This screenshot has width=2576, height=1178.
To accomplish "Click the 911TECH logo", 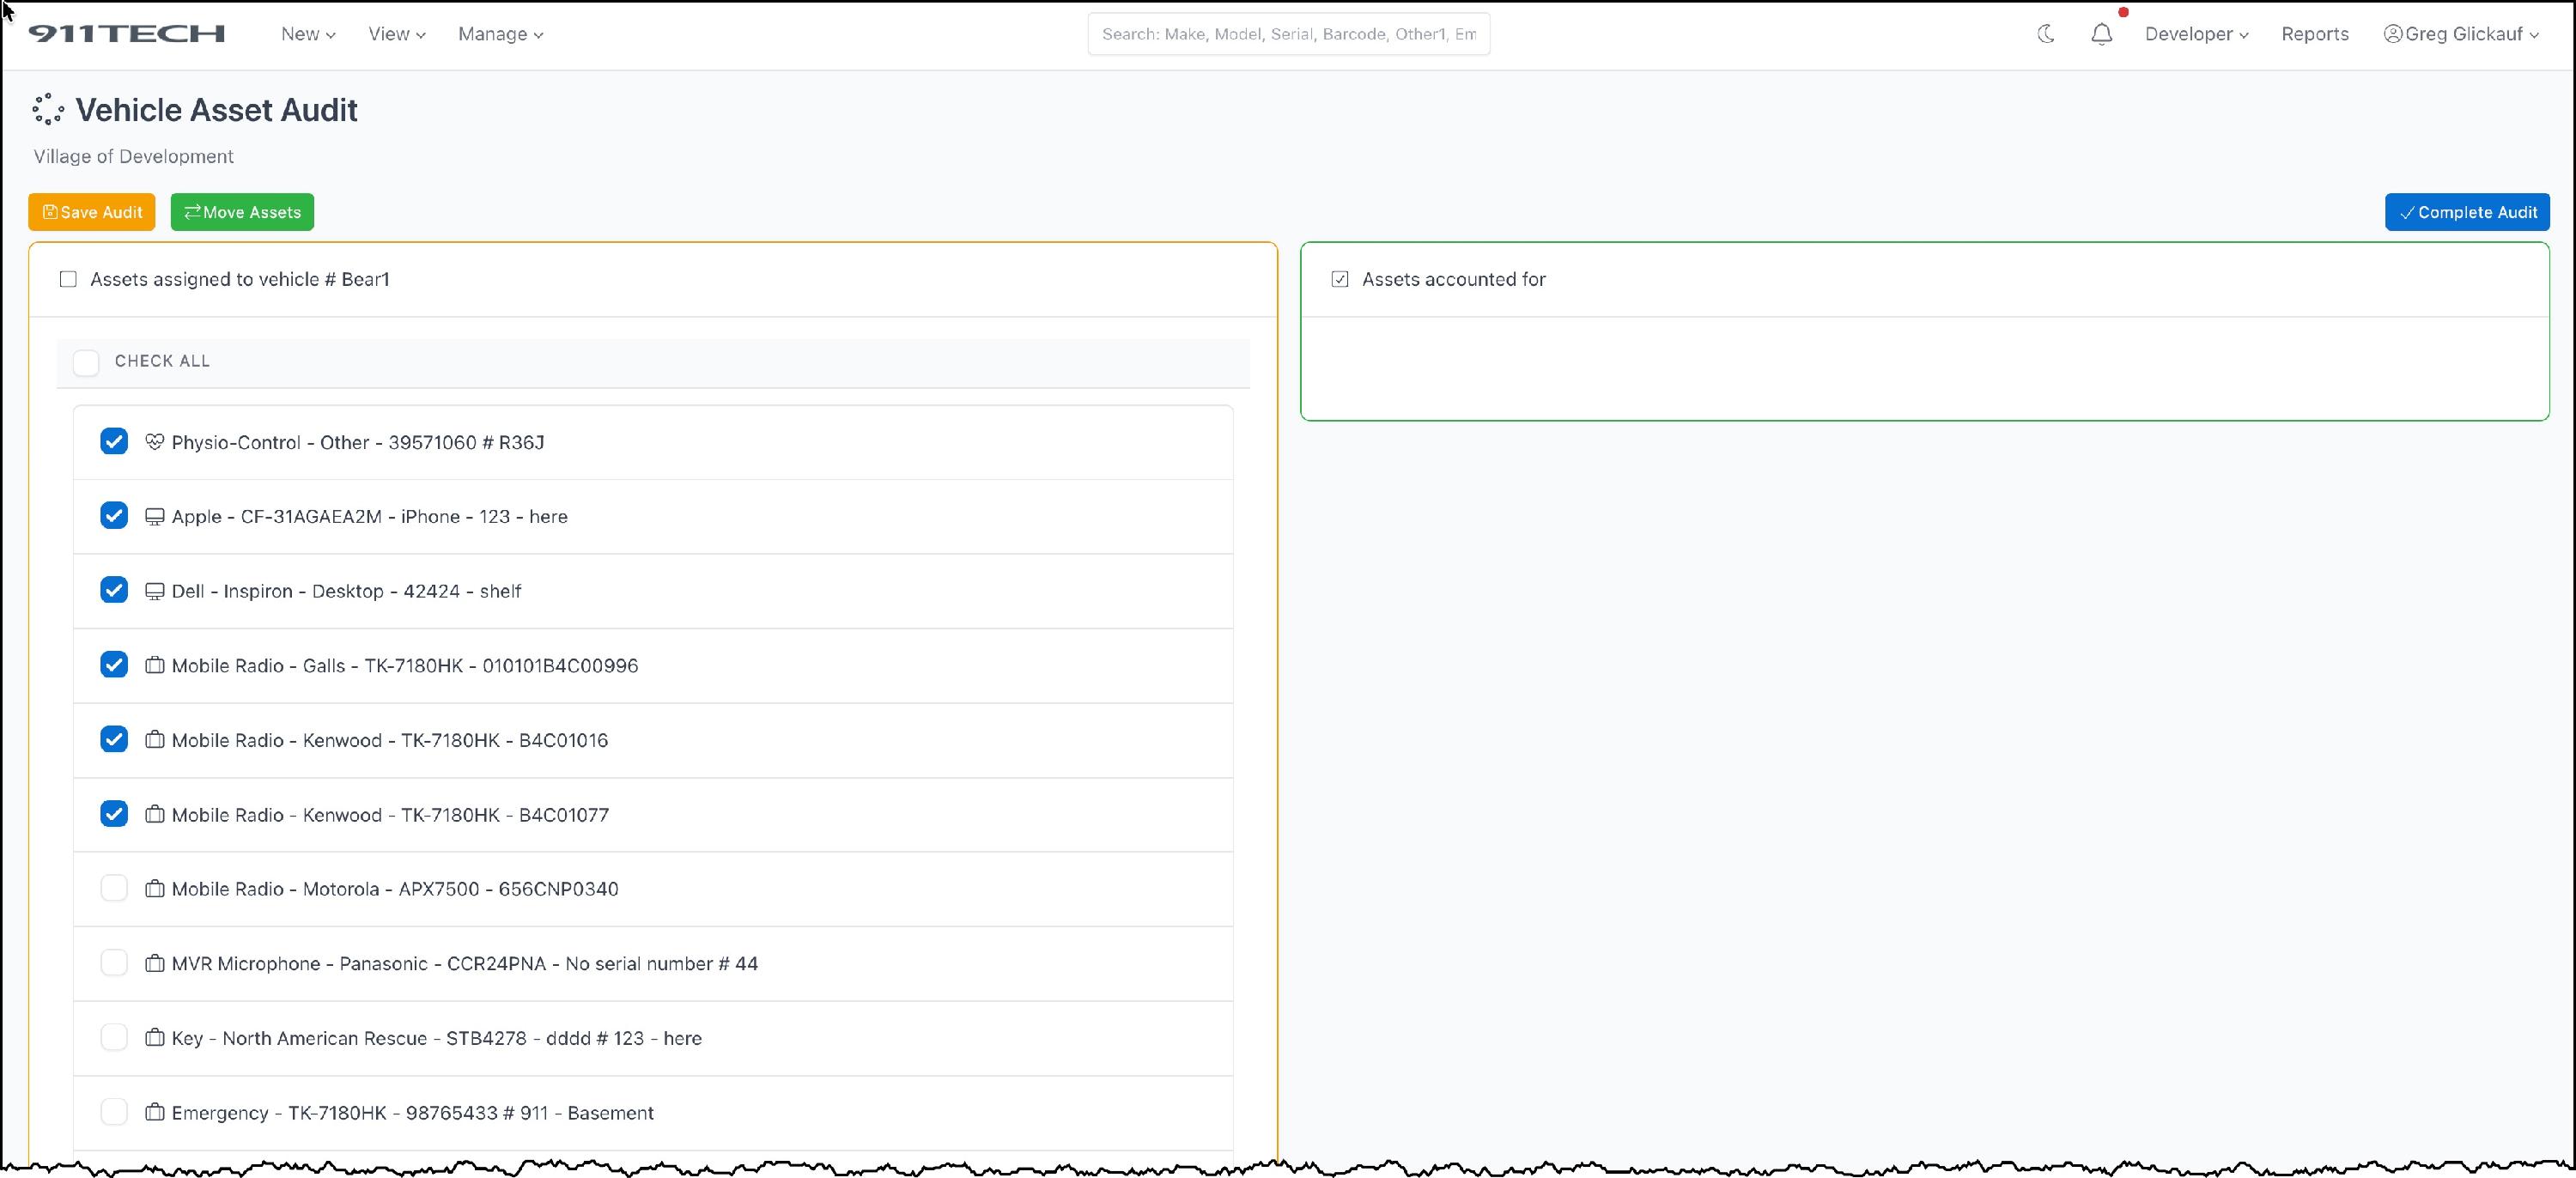I will pyautogui.click(x=127, y=34).
